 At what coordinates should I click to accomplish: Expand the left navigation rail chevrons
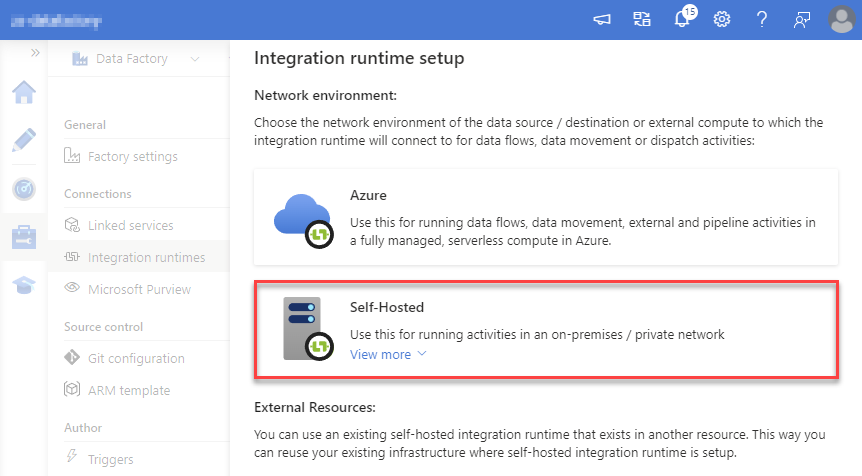coord(35,52)
